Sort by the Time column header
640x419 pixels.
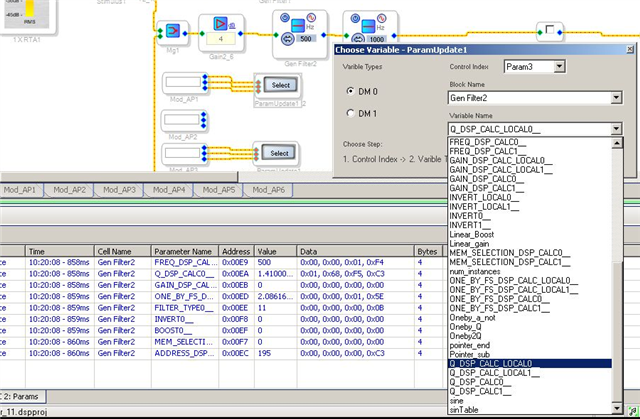click(60, 251)
